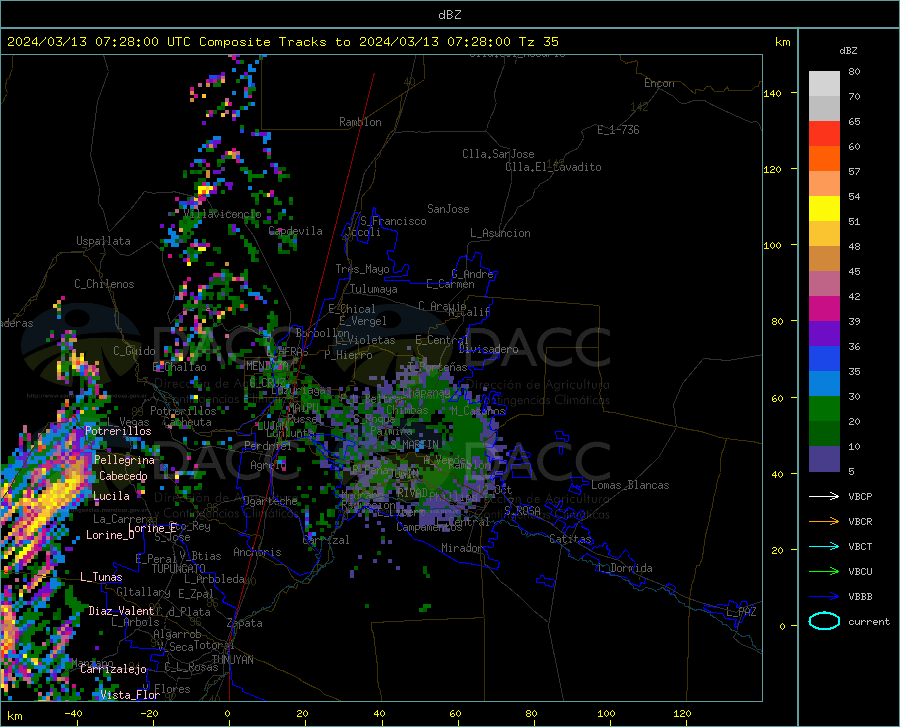The height and width of the screenshot is (727, 900).
Task: Click the blue VBBB arrow legend icon
Action: point(824,597)
